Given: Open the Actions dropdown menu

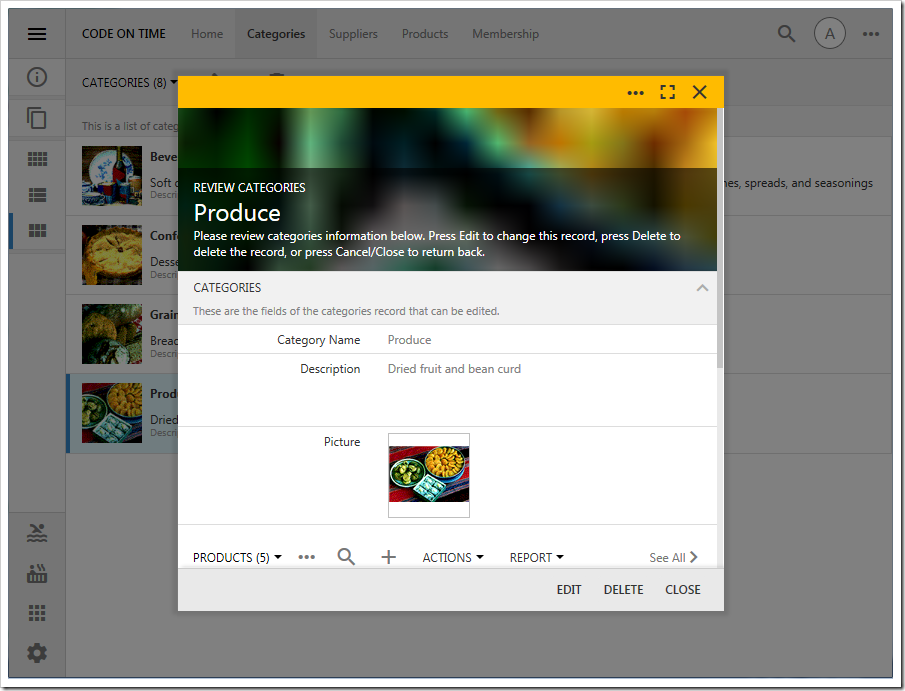Looking at the screenshot, I should tap(453, 558).
